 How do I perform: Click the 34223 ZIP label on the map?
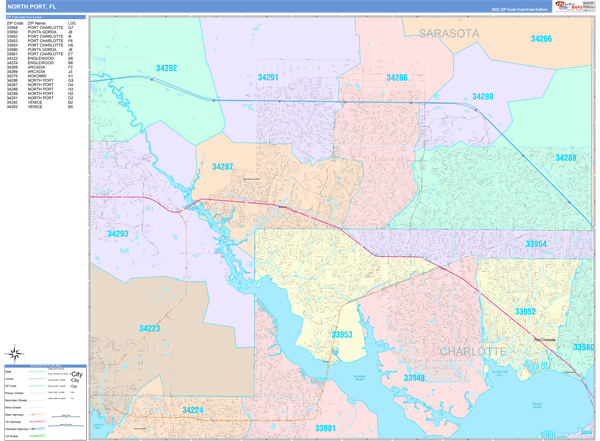[x=150, y=328]
